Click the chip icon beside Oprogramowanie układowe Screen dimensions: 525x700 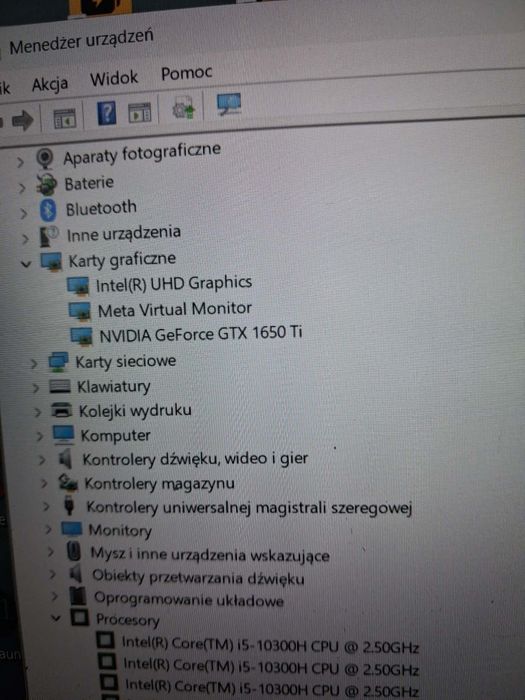click(x=78, y=596)
